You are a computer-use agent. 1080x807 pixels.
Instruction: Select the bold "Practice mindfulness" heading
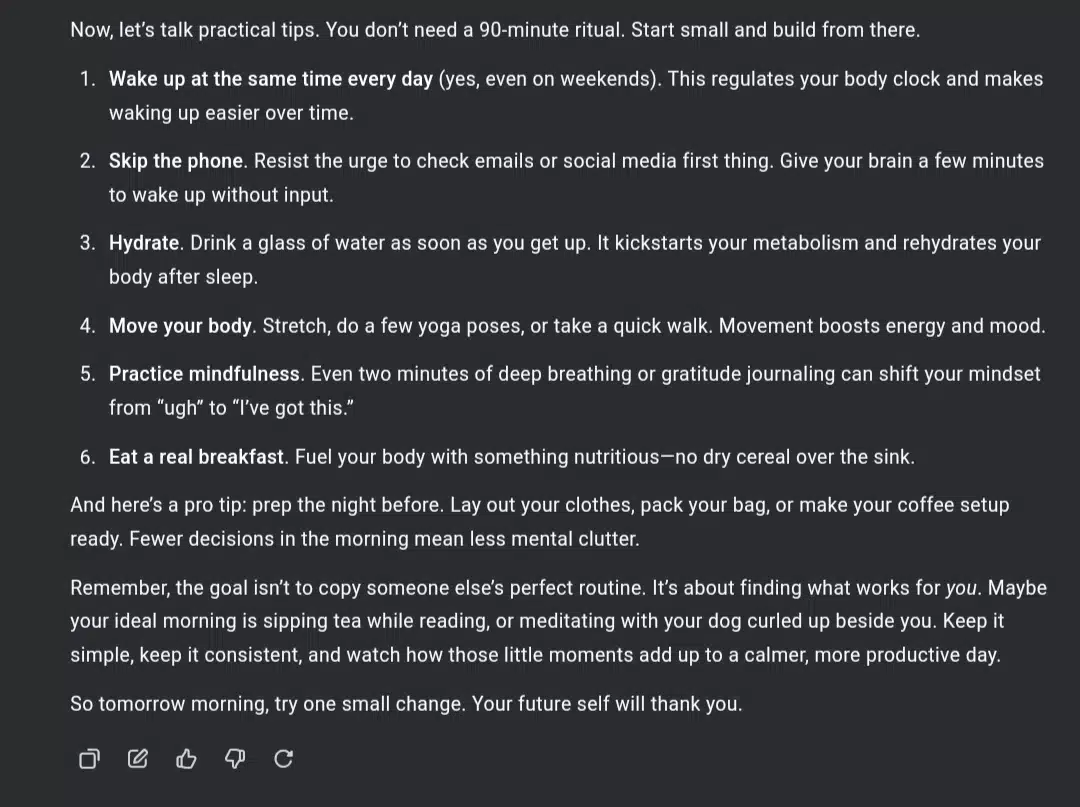pos(205,374)
